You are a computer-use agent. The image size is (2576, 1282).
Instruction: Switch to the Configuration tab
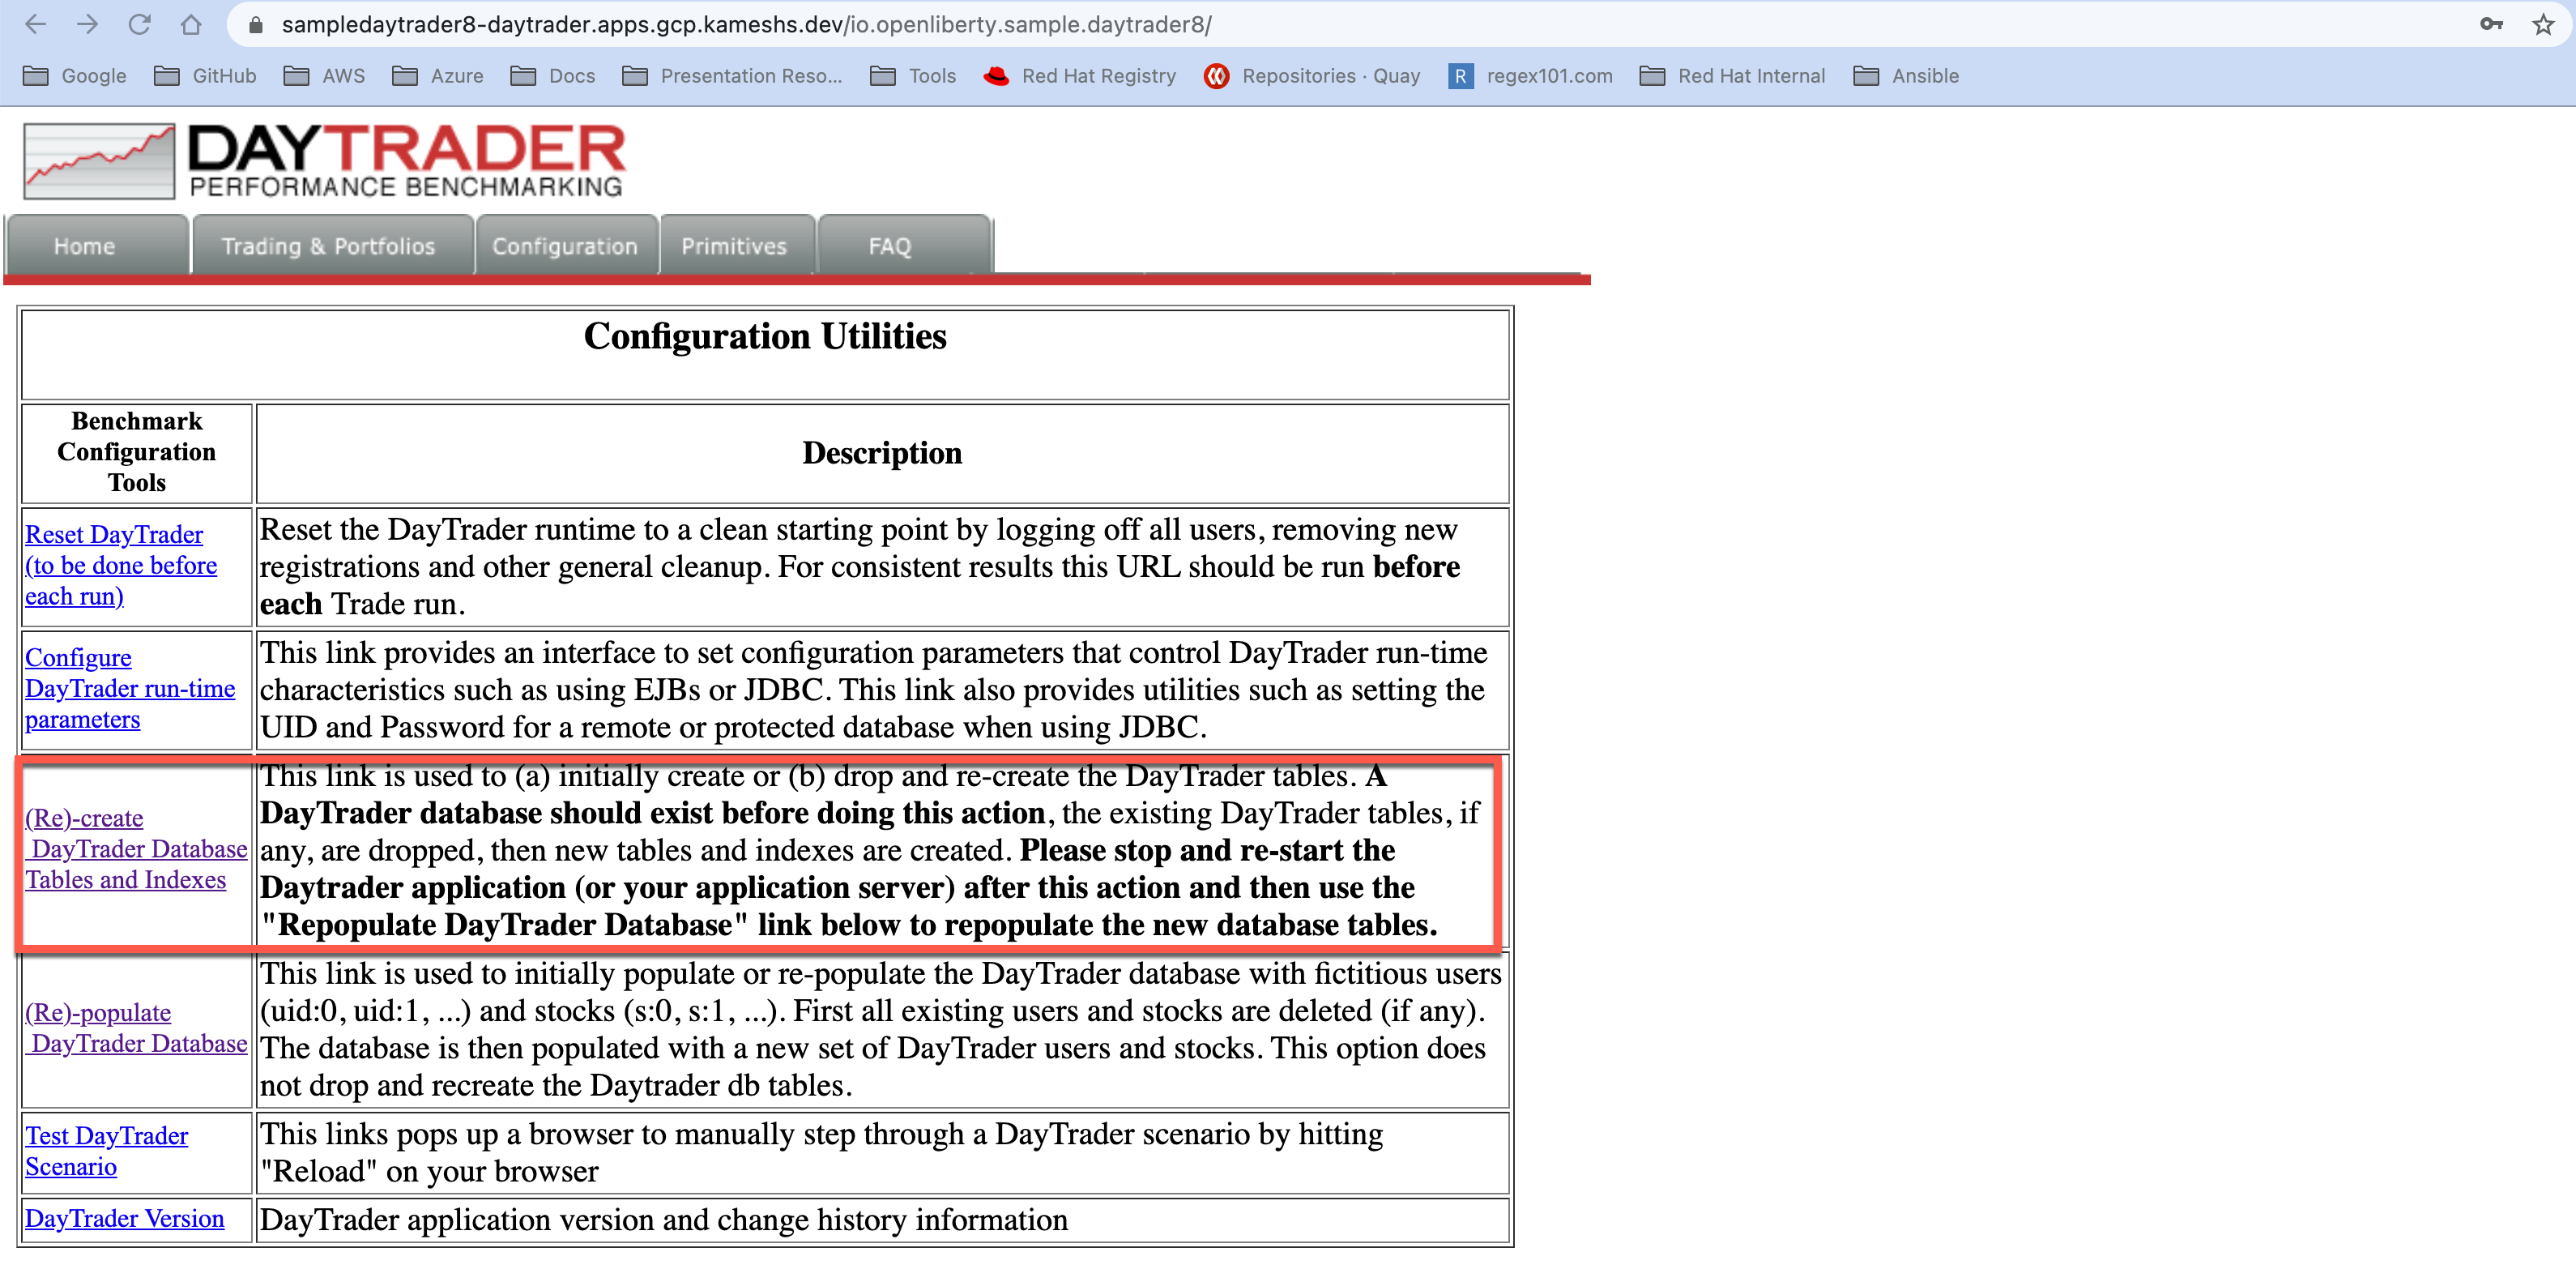pos(566,245)
